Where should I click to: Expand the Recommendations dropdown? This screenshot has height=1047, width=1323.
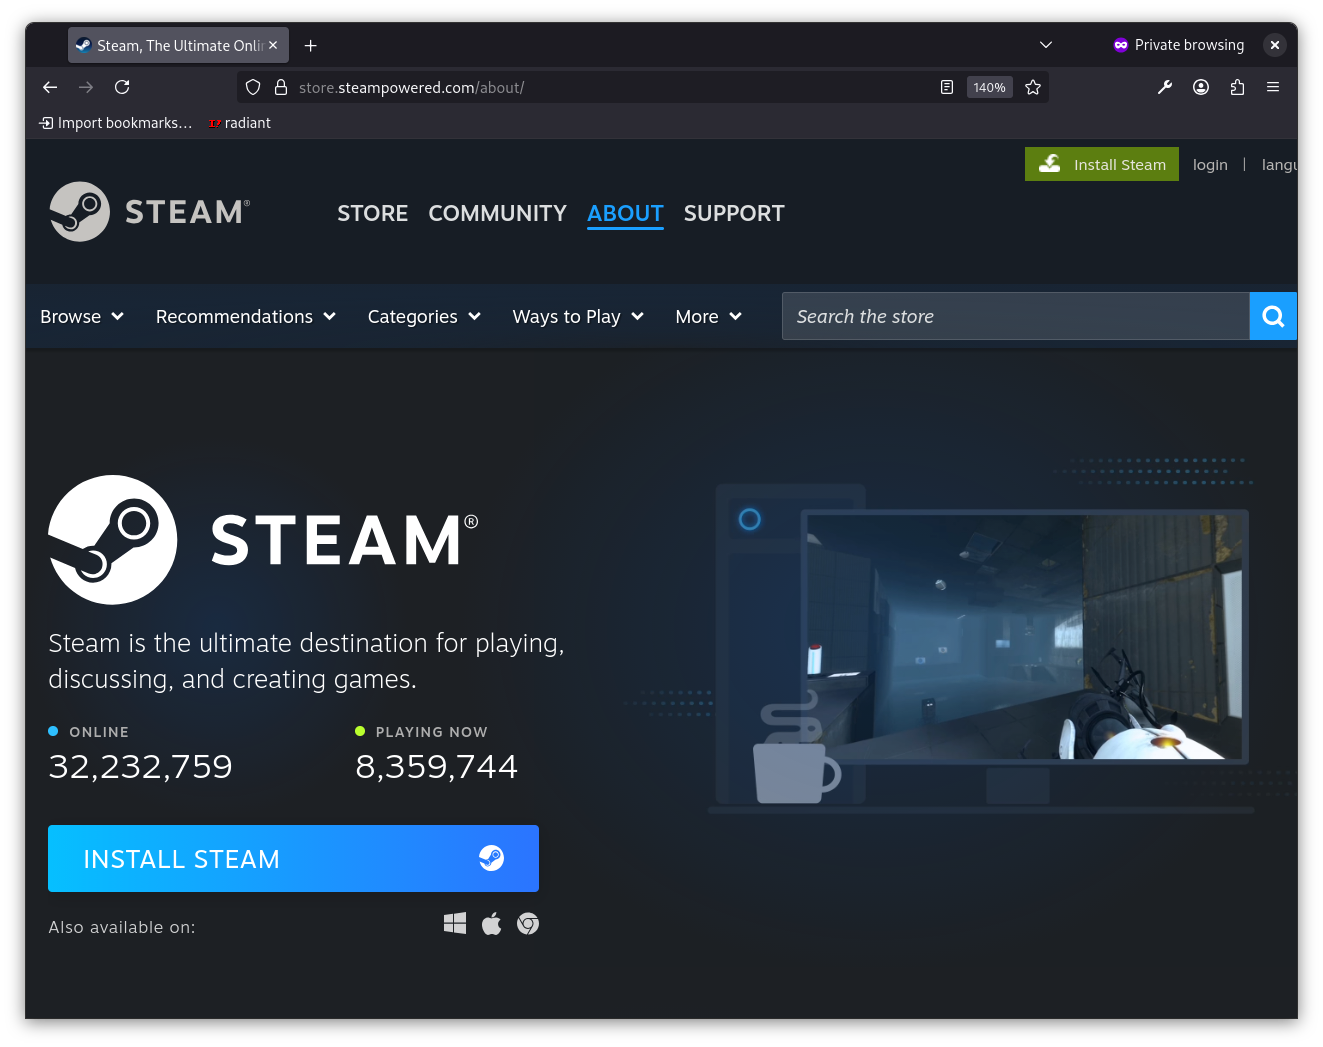[246, 316]
